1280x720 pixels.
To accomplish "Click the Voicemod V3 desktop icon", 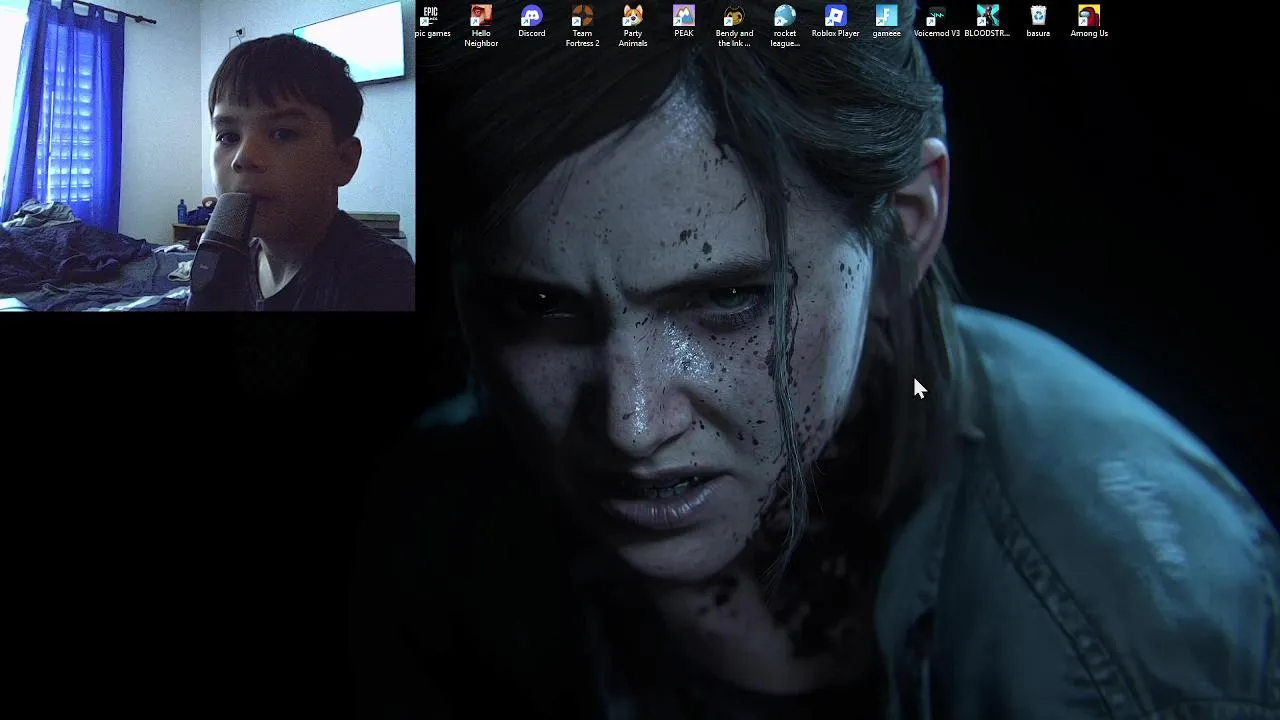I will point(937,22).
